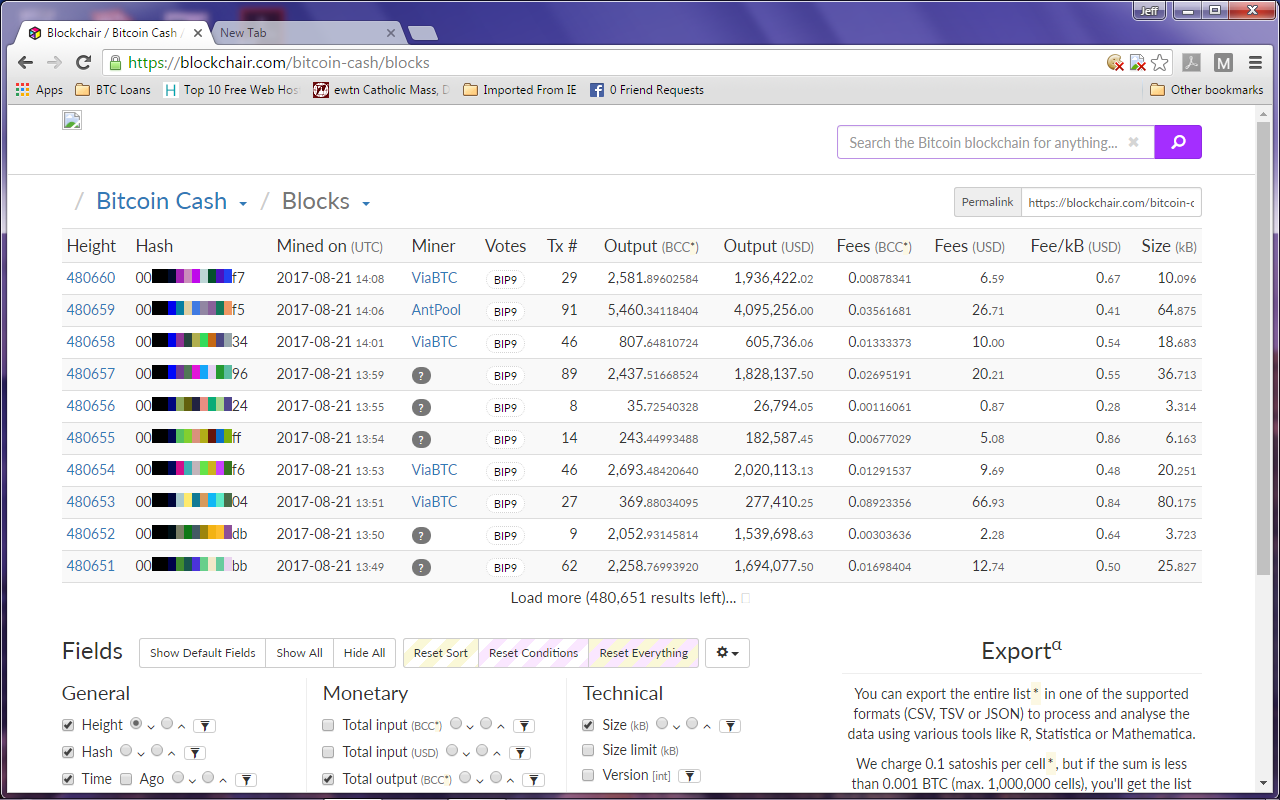The width and height of the screenshot is (1280, 800).
Task: Open the filter icon for Total input BCC
Action: click(524, 726)
